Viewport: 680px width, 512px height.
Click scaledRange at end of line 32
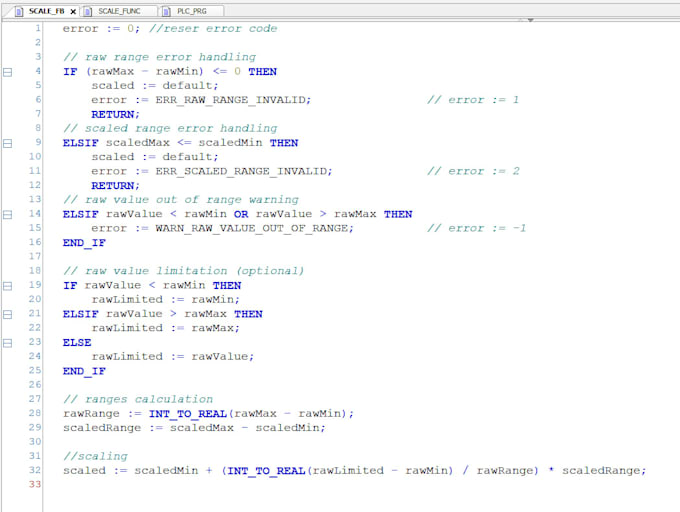coord(600,471)
